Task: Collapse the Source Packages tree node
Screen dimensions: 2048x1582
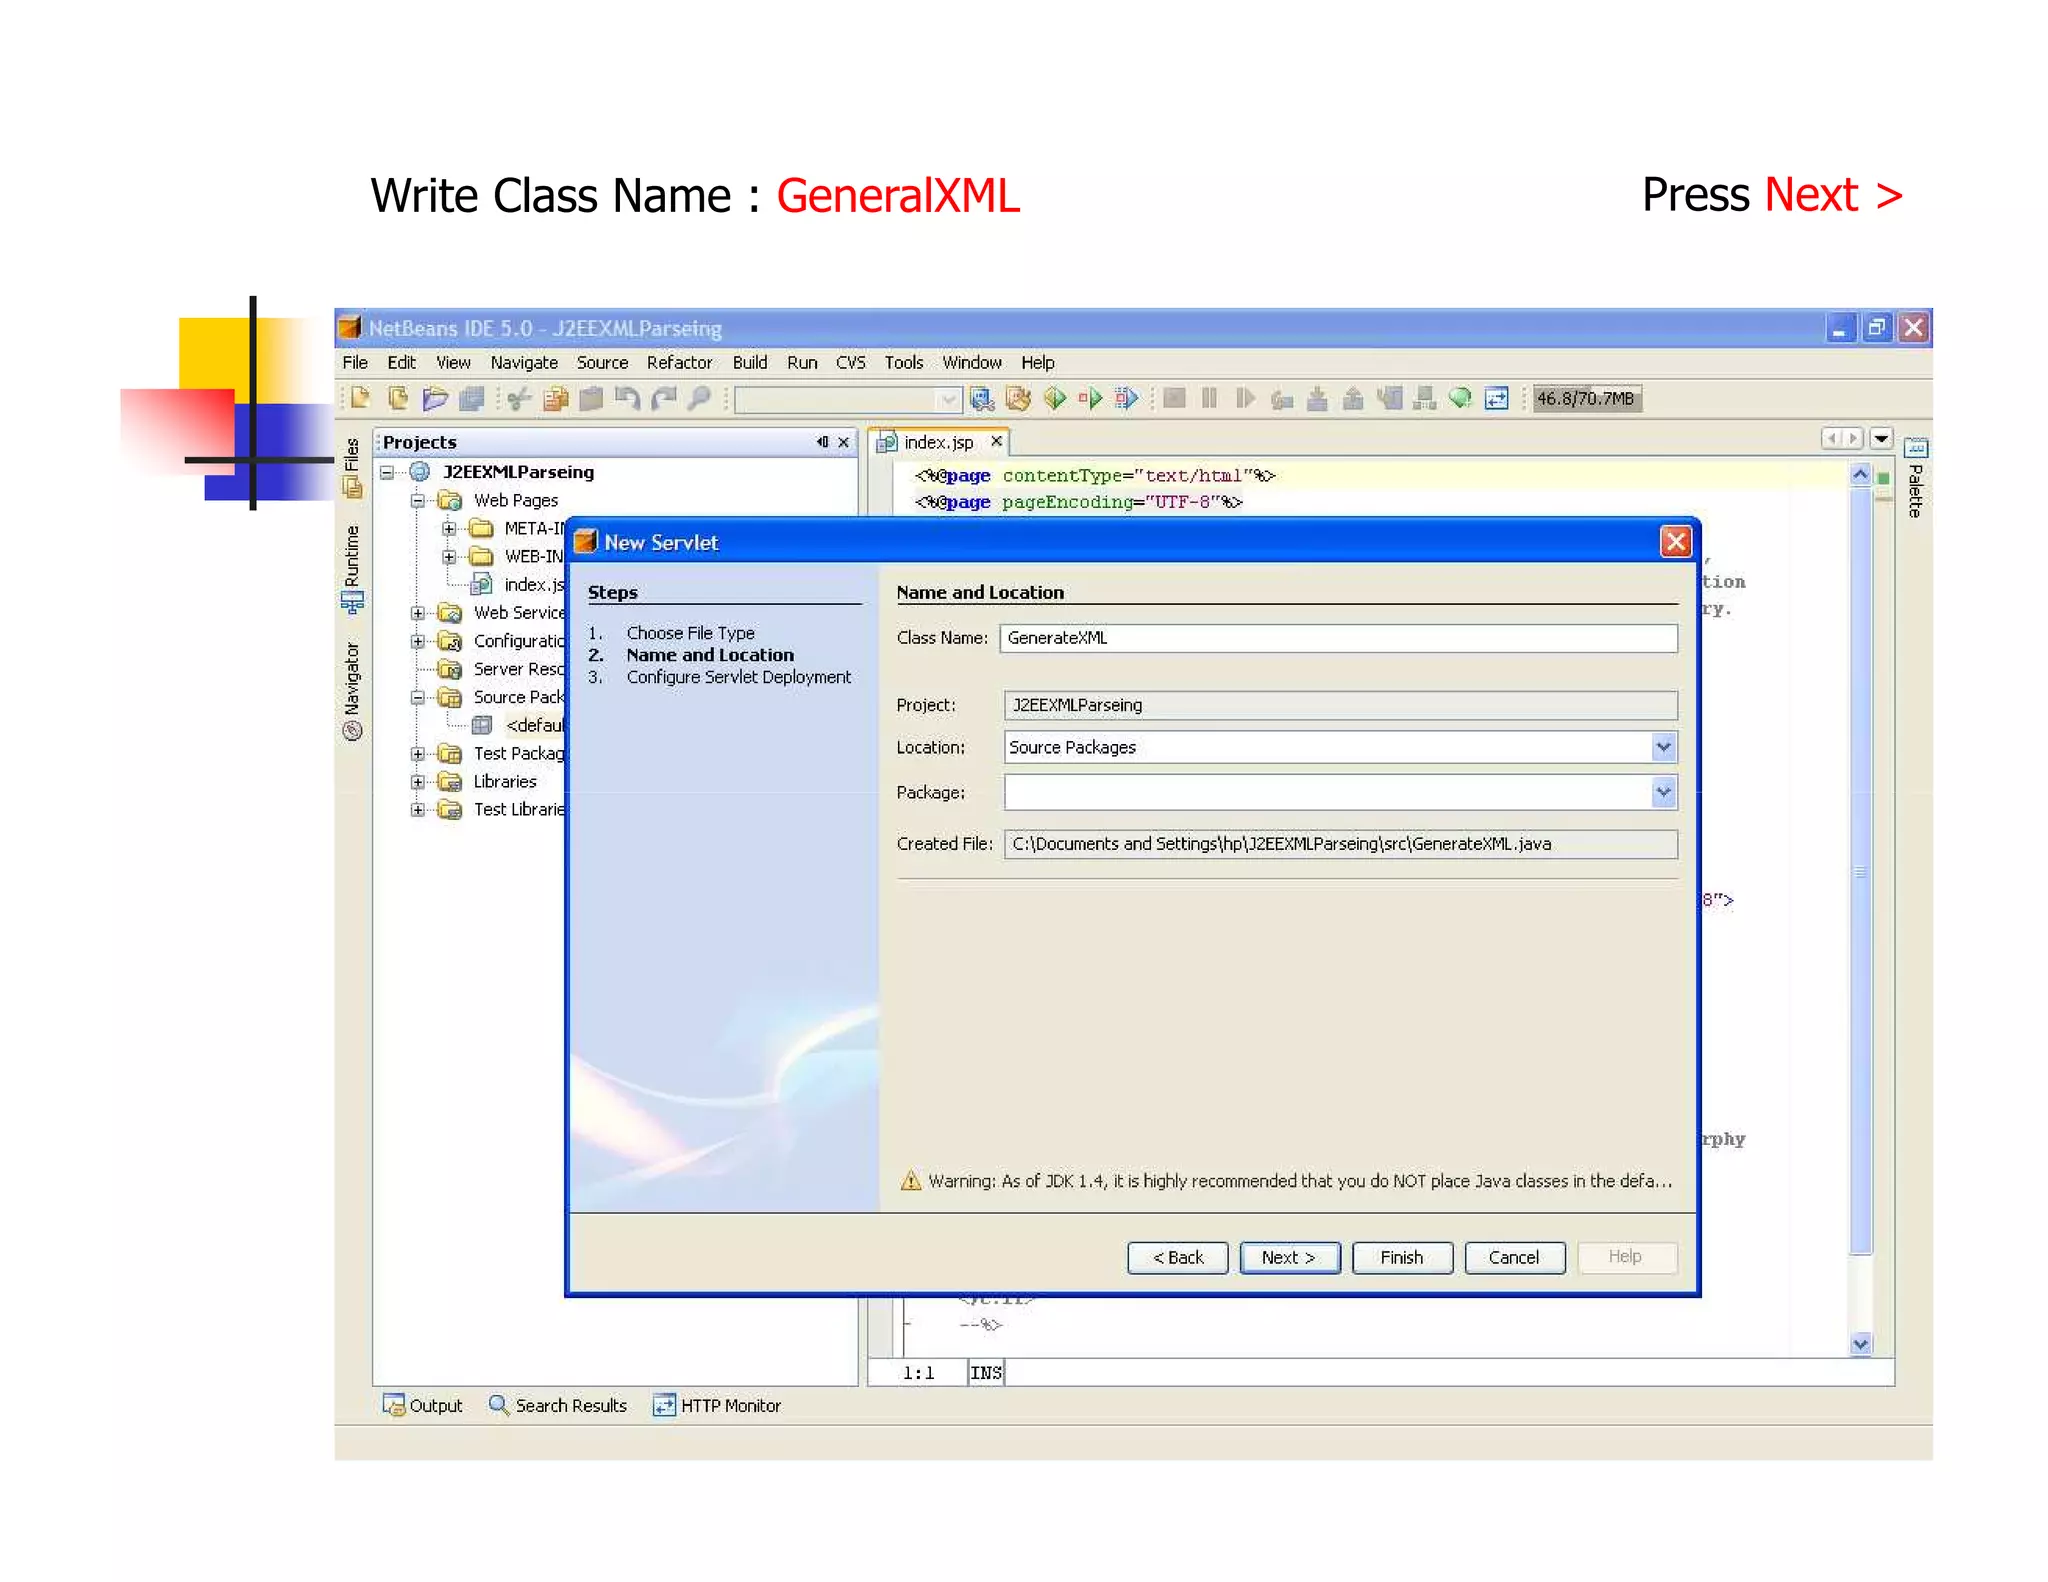Action: click(x=418, y=697)
